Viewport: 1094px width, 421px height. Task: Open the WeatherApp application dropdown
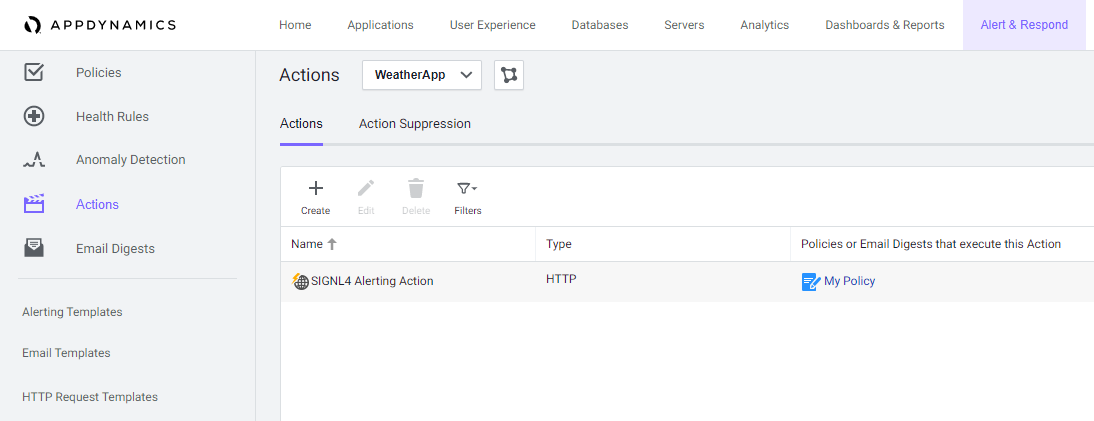point(421,75)
